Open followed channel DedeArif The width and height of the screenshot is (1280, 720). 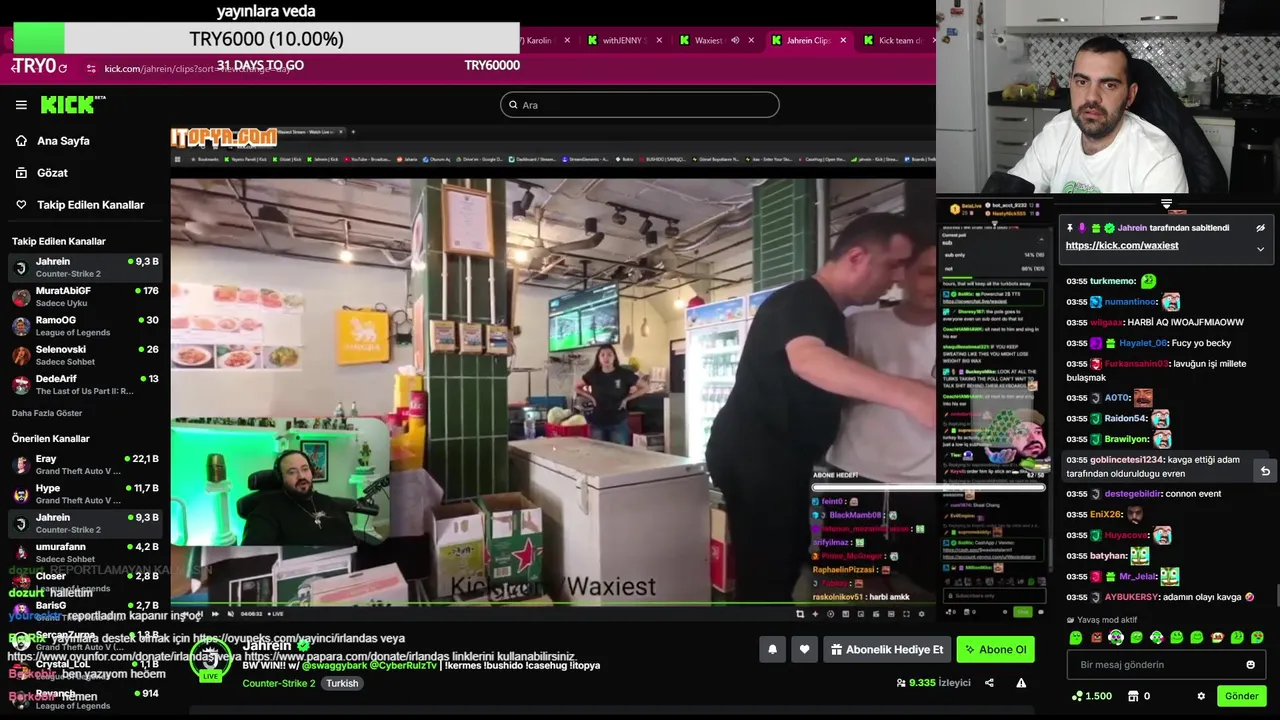coord(85,385)
